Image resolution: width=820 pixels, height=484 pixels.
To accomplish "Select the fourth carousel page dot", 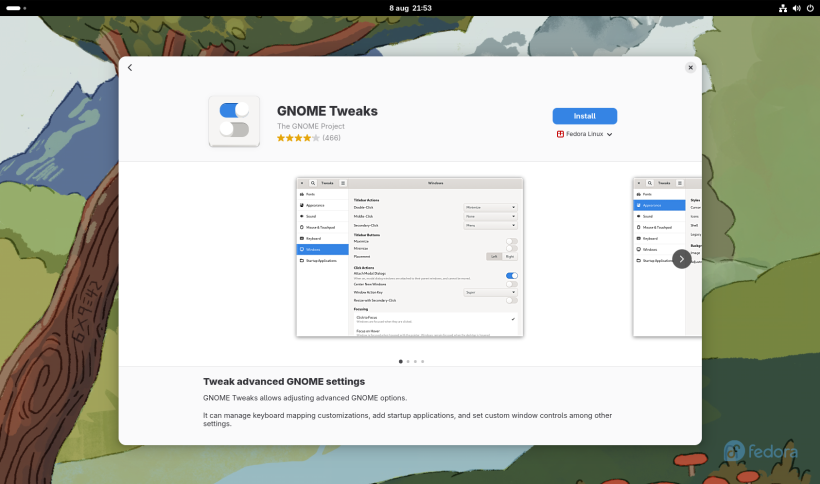I will coord(423,361).
